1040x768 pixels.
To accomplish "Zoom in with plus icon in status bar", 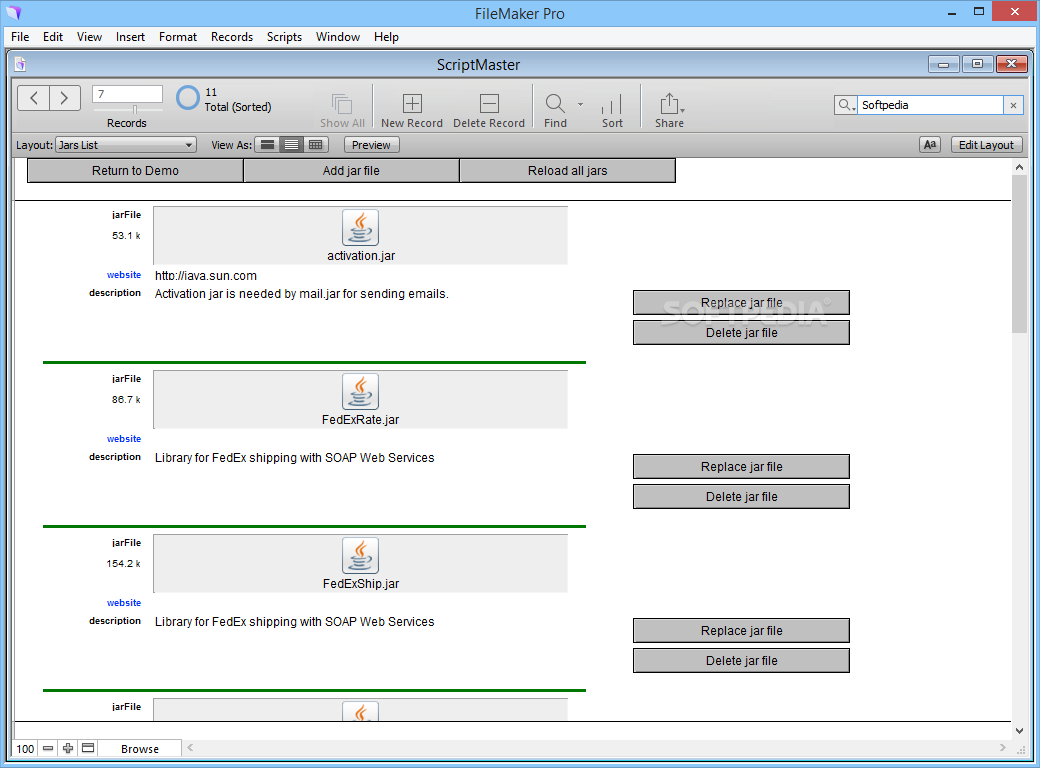I will [x=68, y=748].
